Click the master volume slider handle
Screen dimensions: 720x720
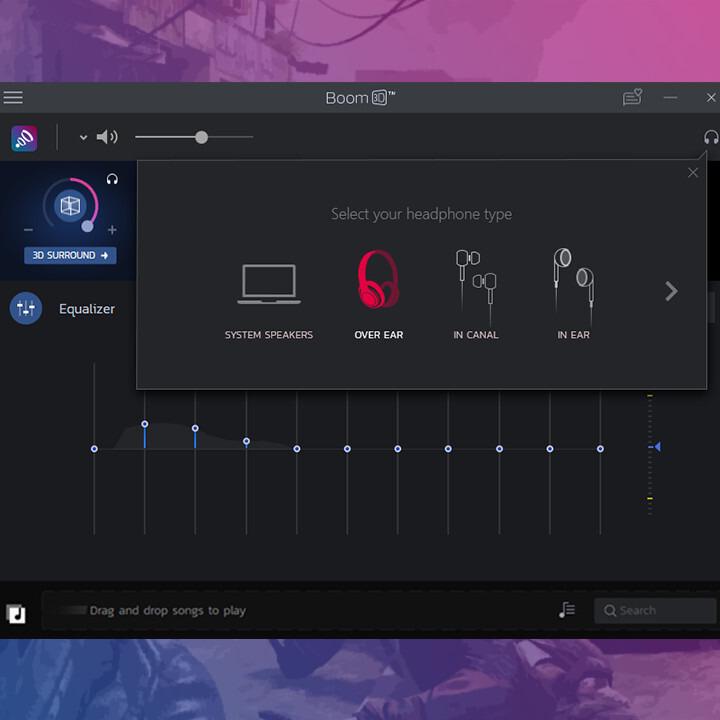point(201,137)
